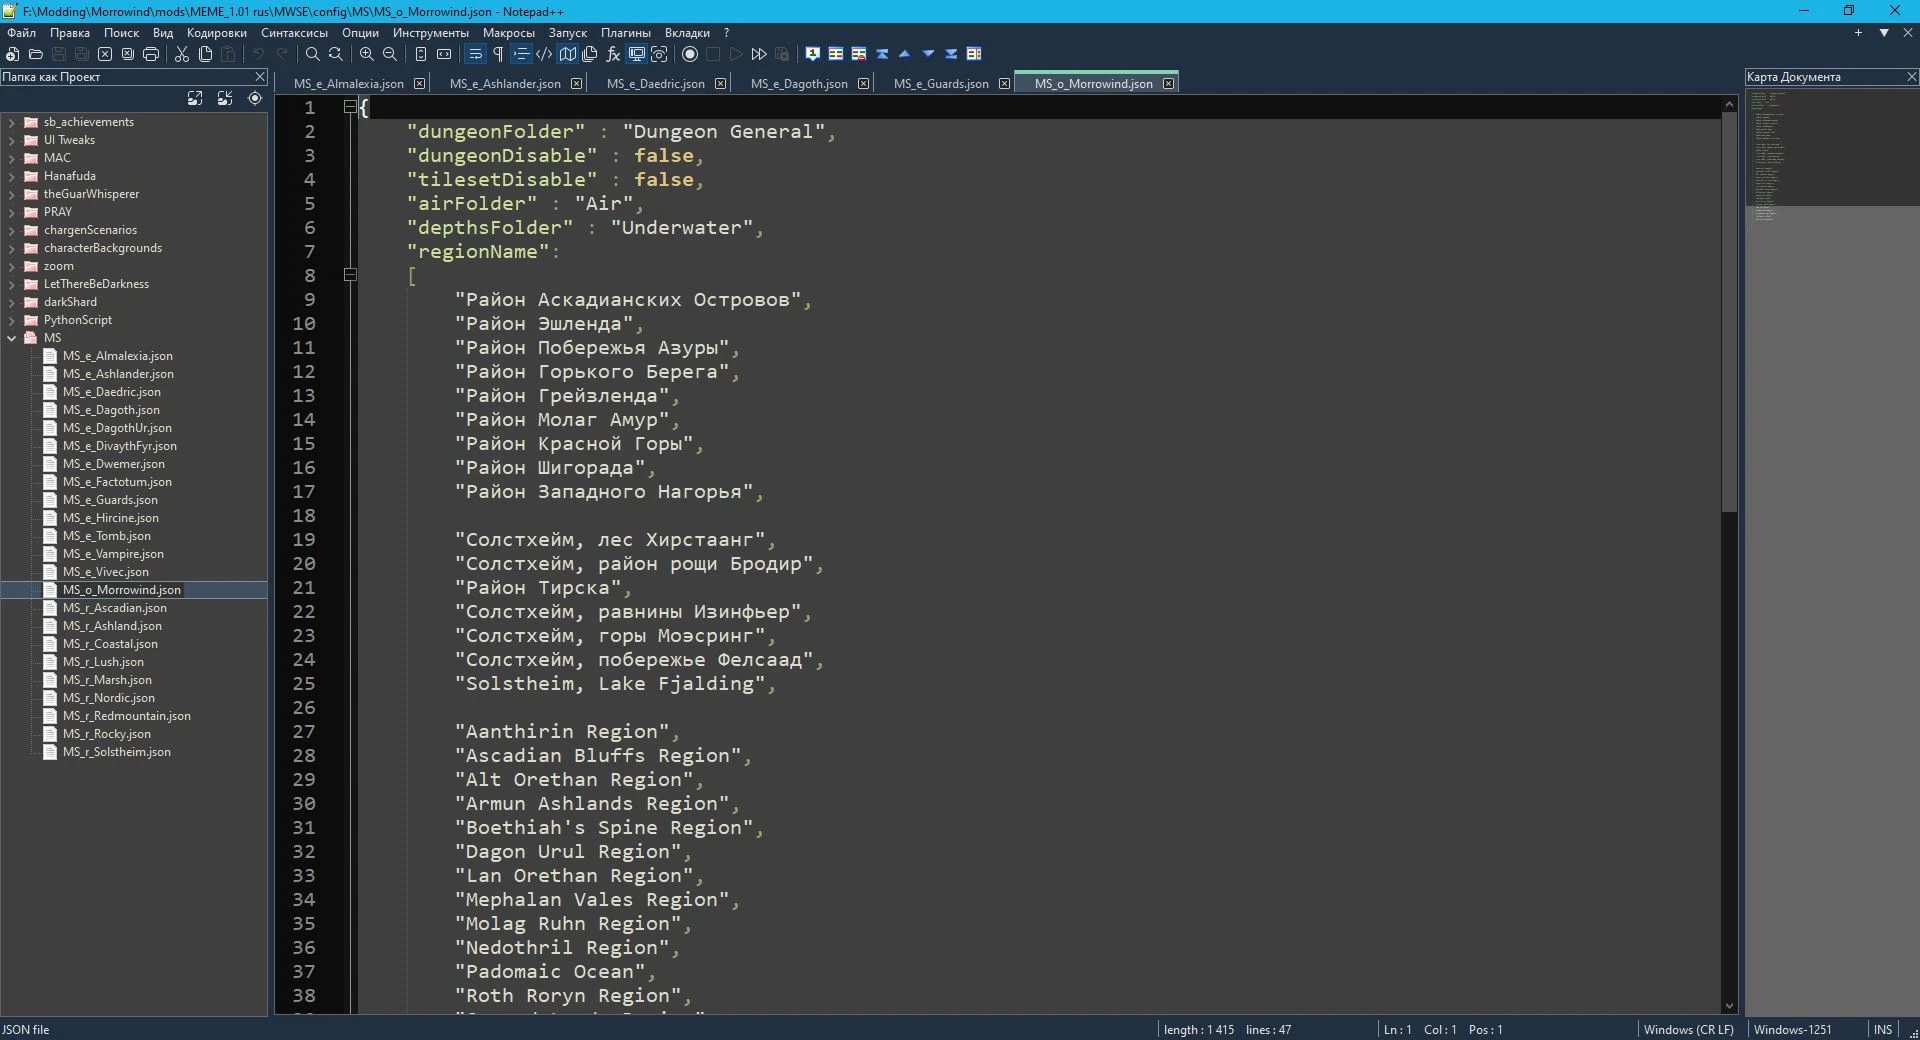Click the scroll down arrow of editor
This screenshot has width=1920, height=1040.
[x=1729, y=1006]
